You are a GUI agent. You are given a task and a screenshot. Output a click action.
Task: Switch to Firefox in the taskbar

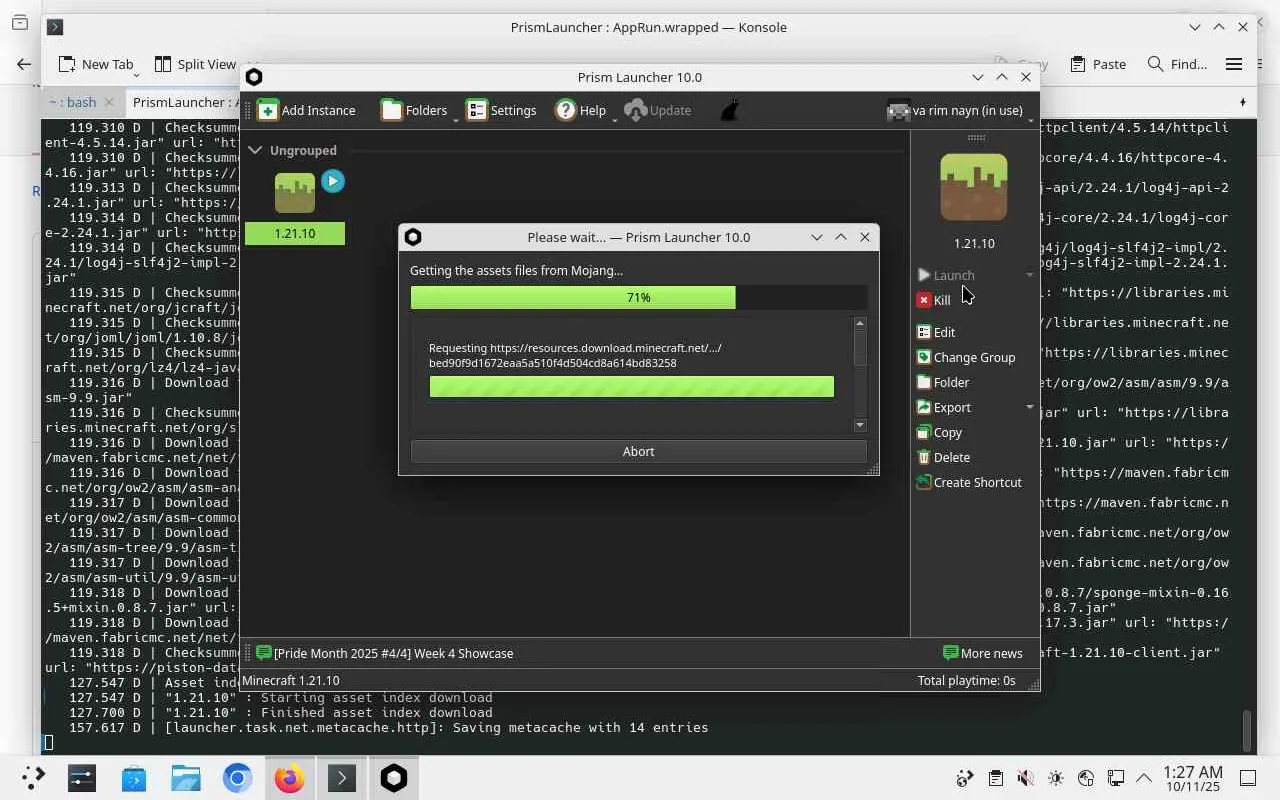[x=290, y=778]
